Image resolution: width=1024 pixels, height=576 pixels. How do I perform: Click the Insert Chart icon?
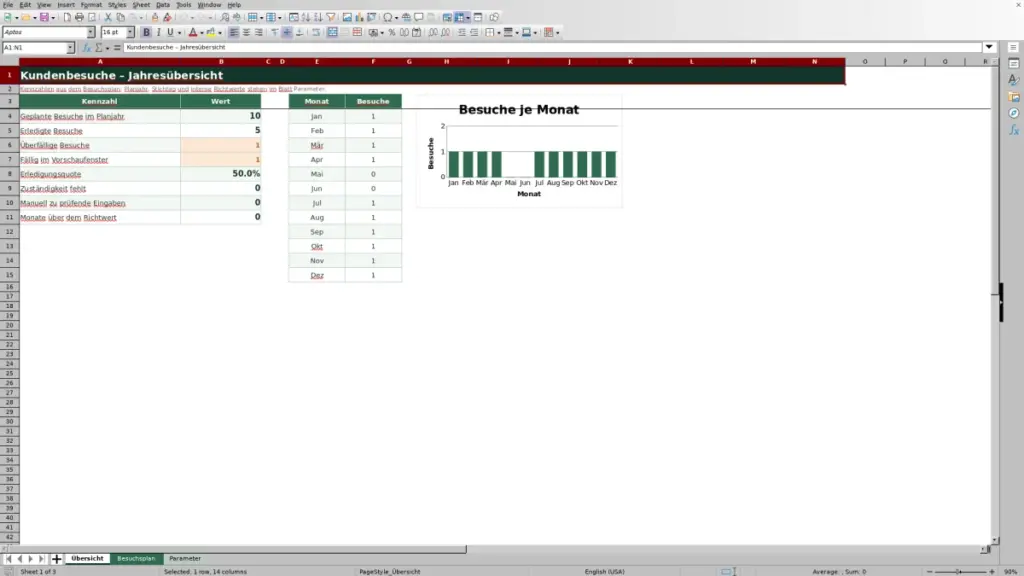pos(359,17)
